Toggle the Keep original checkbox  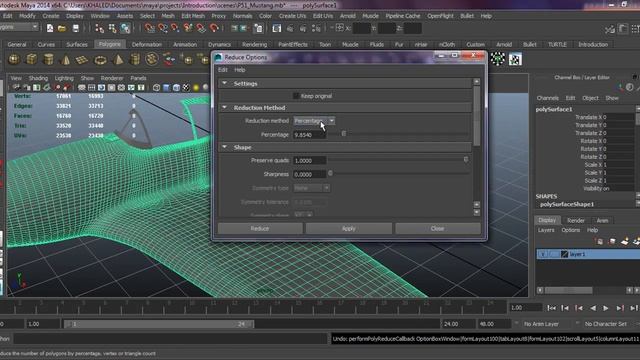point(296,96)
